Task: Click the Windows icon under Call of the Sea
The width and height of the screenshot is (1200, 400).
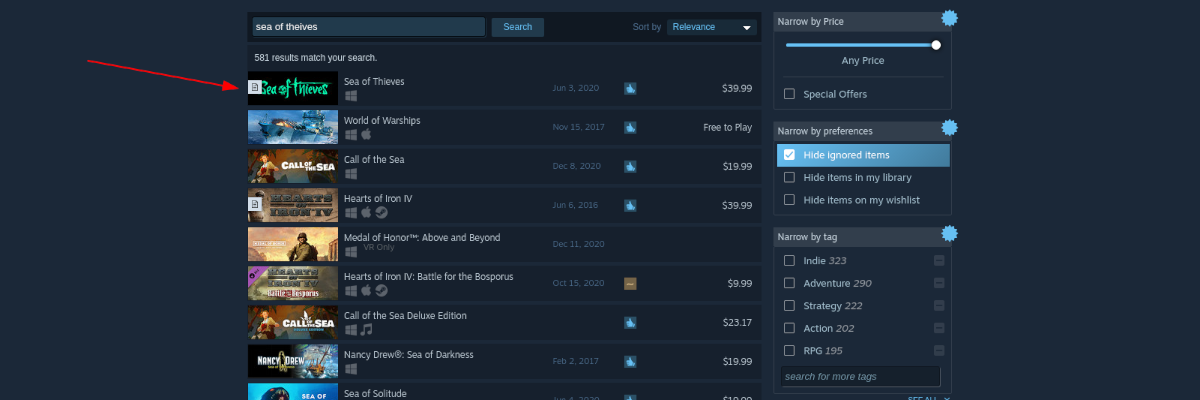Action: pos(351,173)
